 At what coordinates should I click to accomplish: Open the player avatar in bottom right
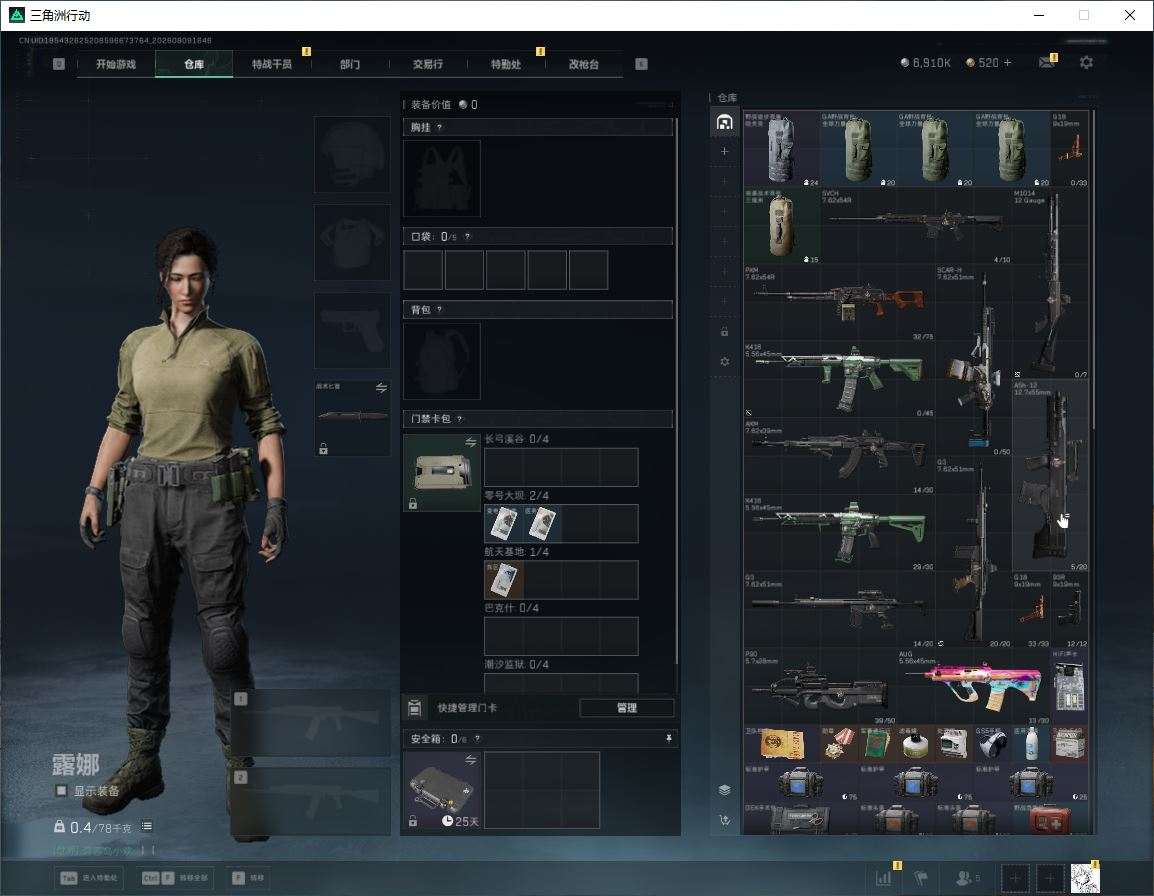click(1085, 878)
